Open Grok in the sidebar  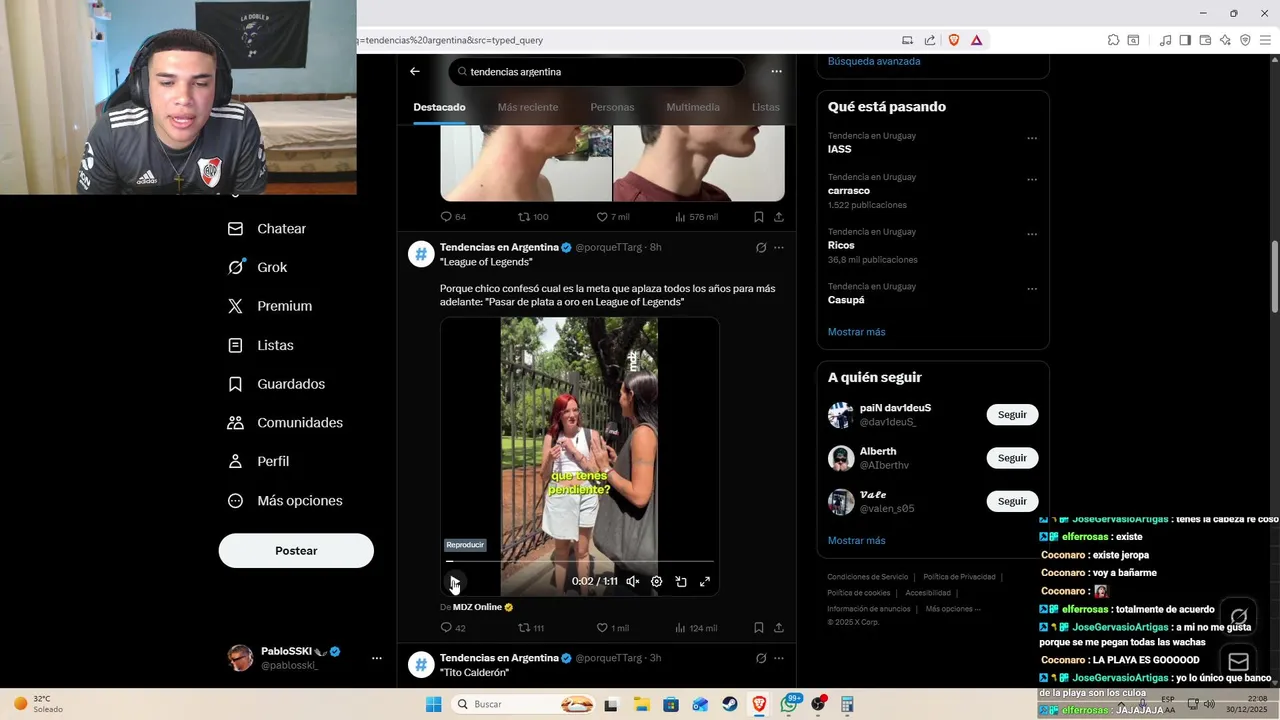click(x=258, y=267)
